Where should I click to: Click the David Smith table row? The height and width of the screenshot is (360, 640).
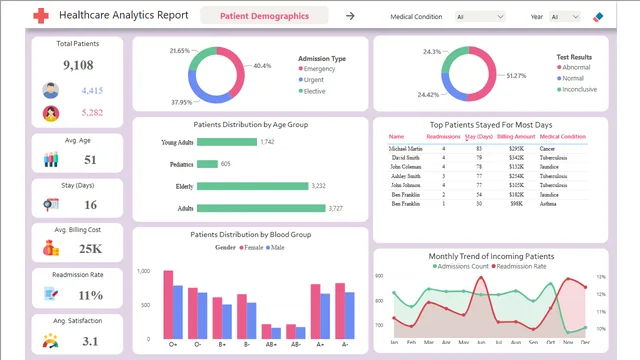click(x=487, y=158)
